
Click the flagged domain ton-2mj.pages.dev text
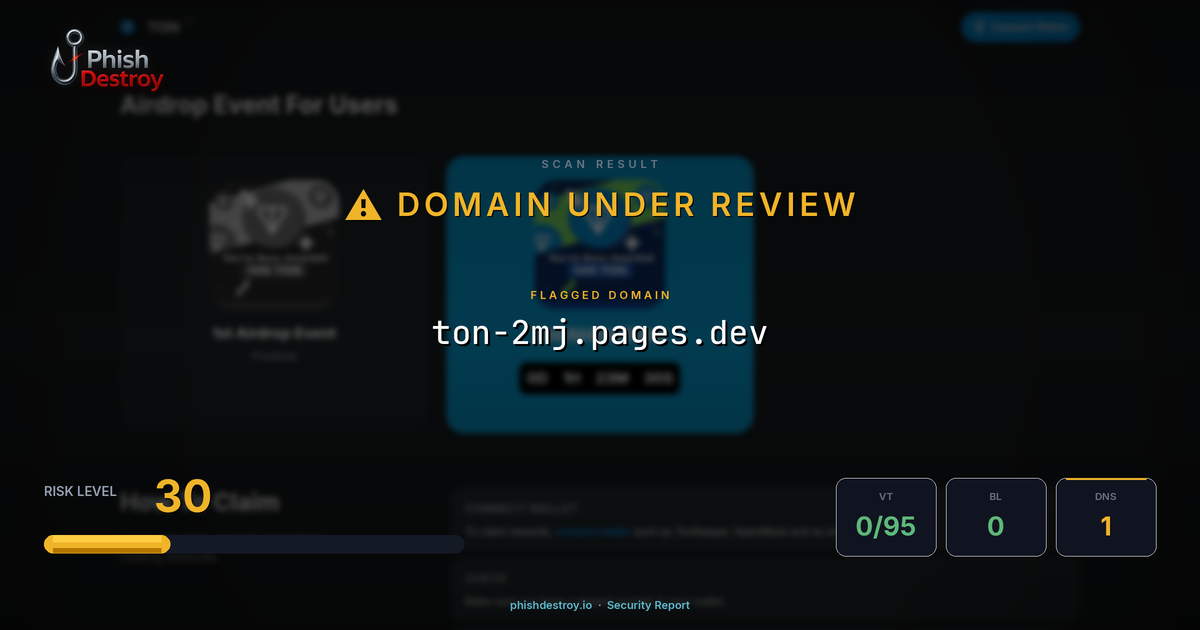click(598, 331)
